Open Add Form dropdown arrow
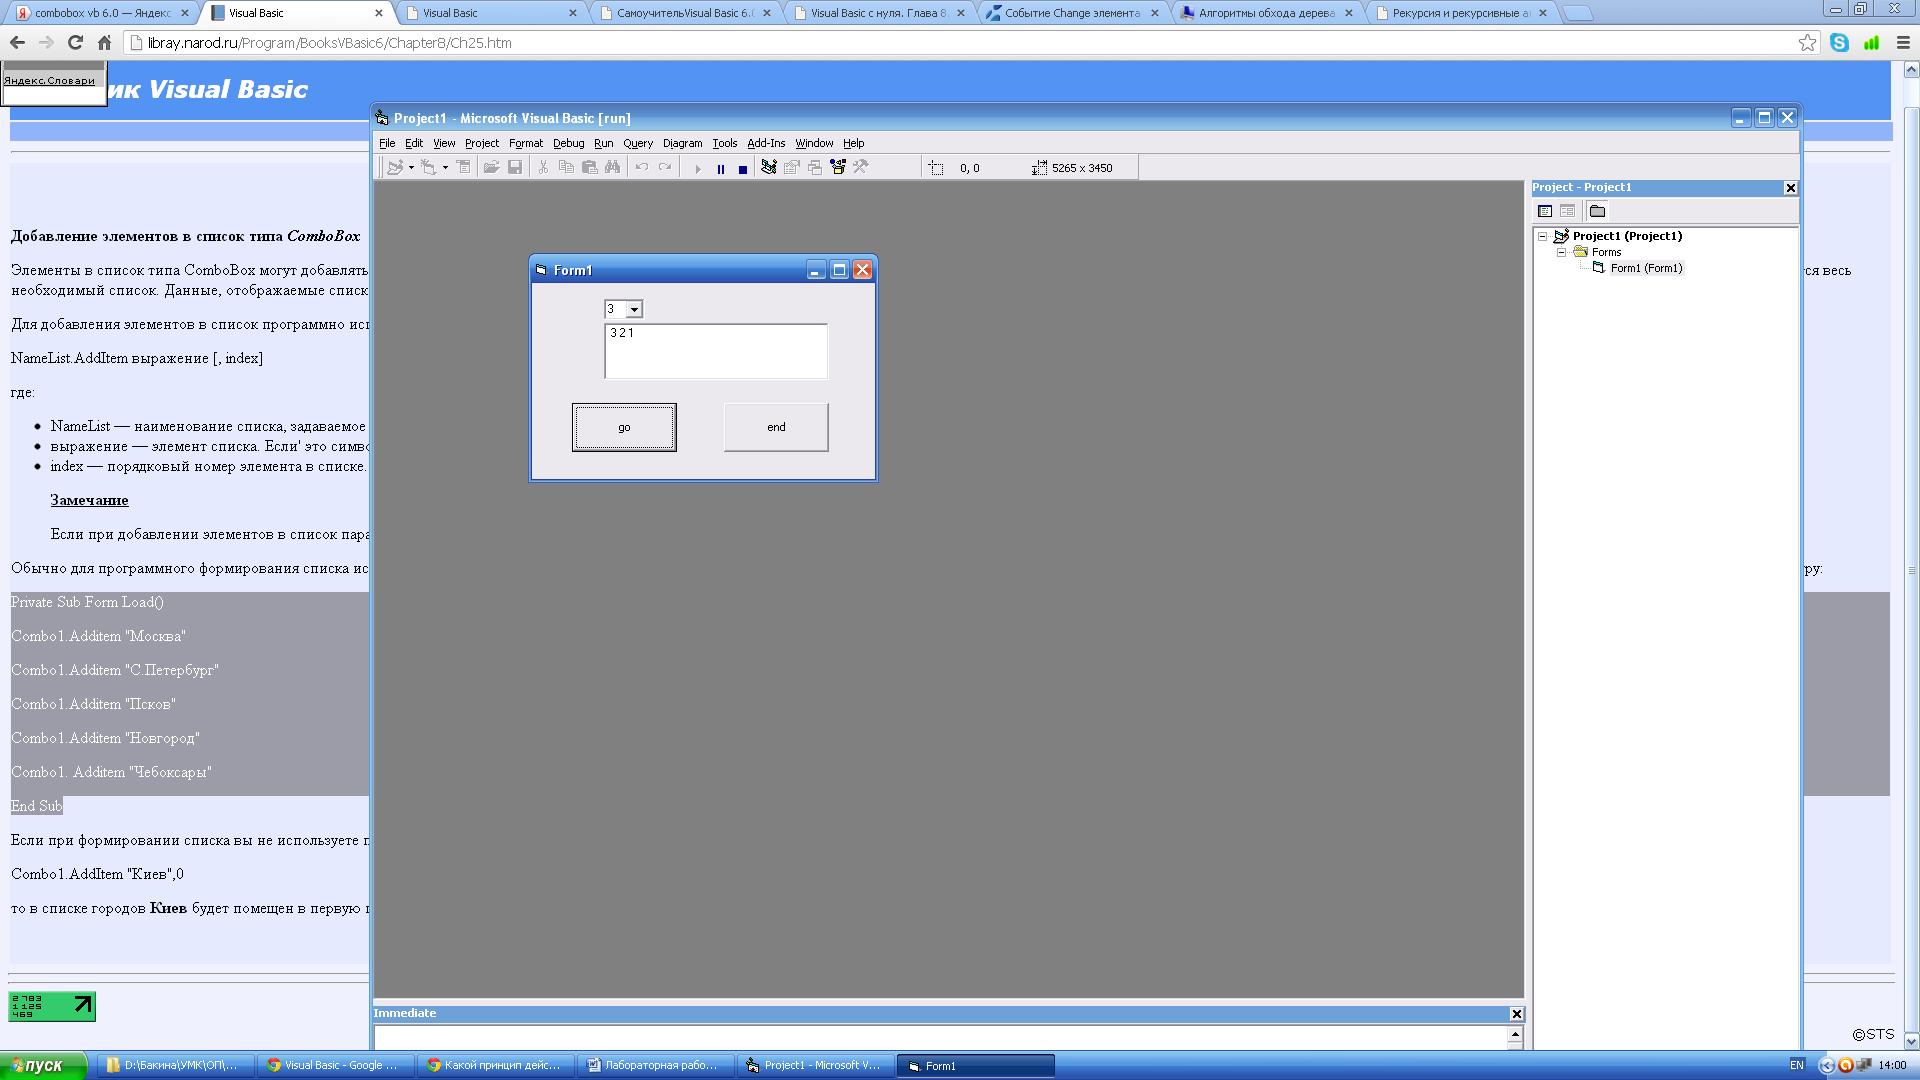This screenshot has height=1080, width=1920. pos(445,167)
